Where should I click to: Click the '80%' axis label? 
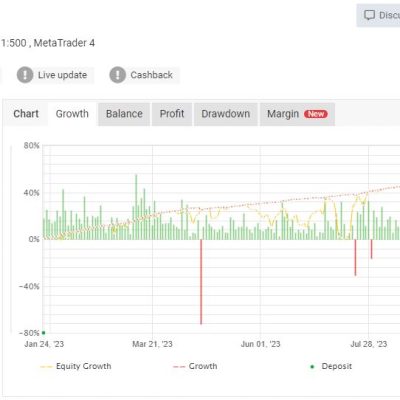pyautogui.click(x=31, y=145)
